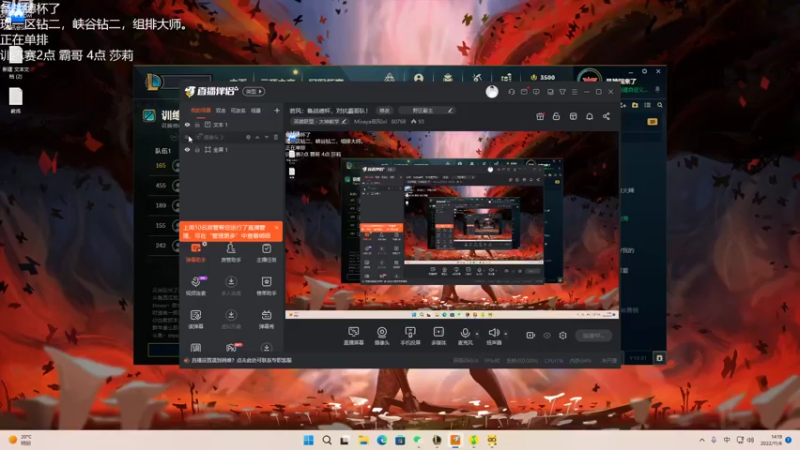The image size is (800, 450).
Task: Select the 文本 1 source row
Action: pos(231,124)
